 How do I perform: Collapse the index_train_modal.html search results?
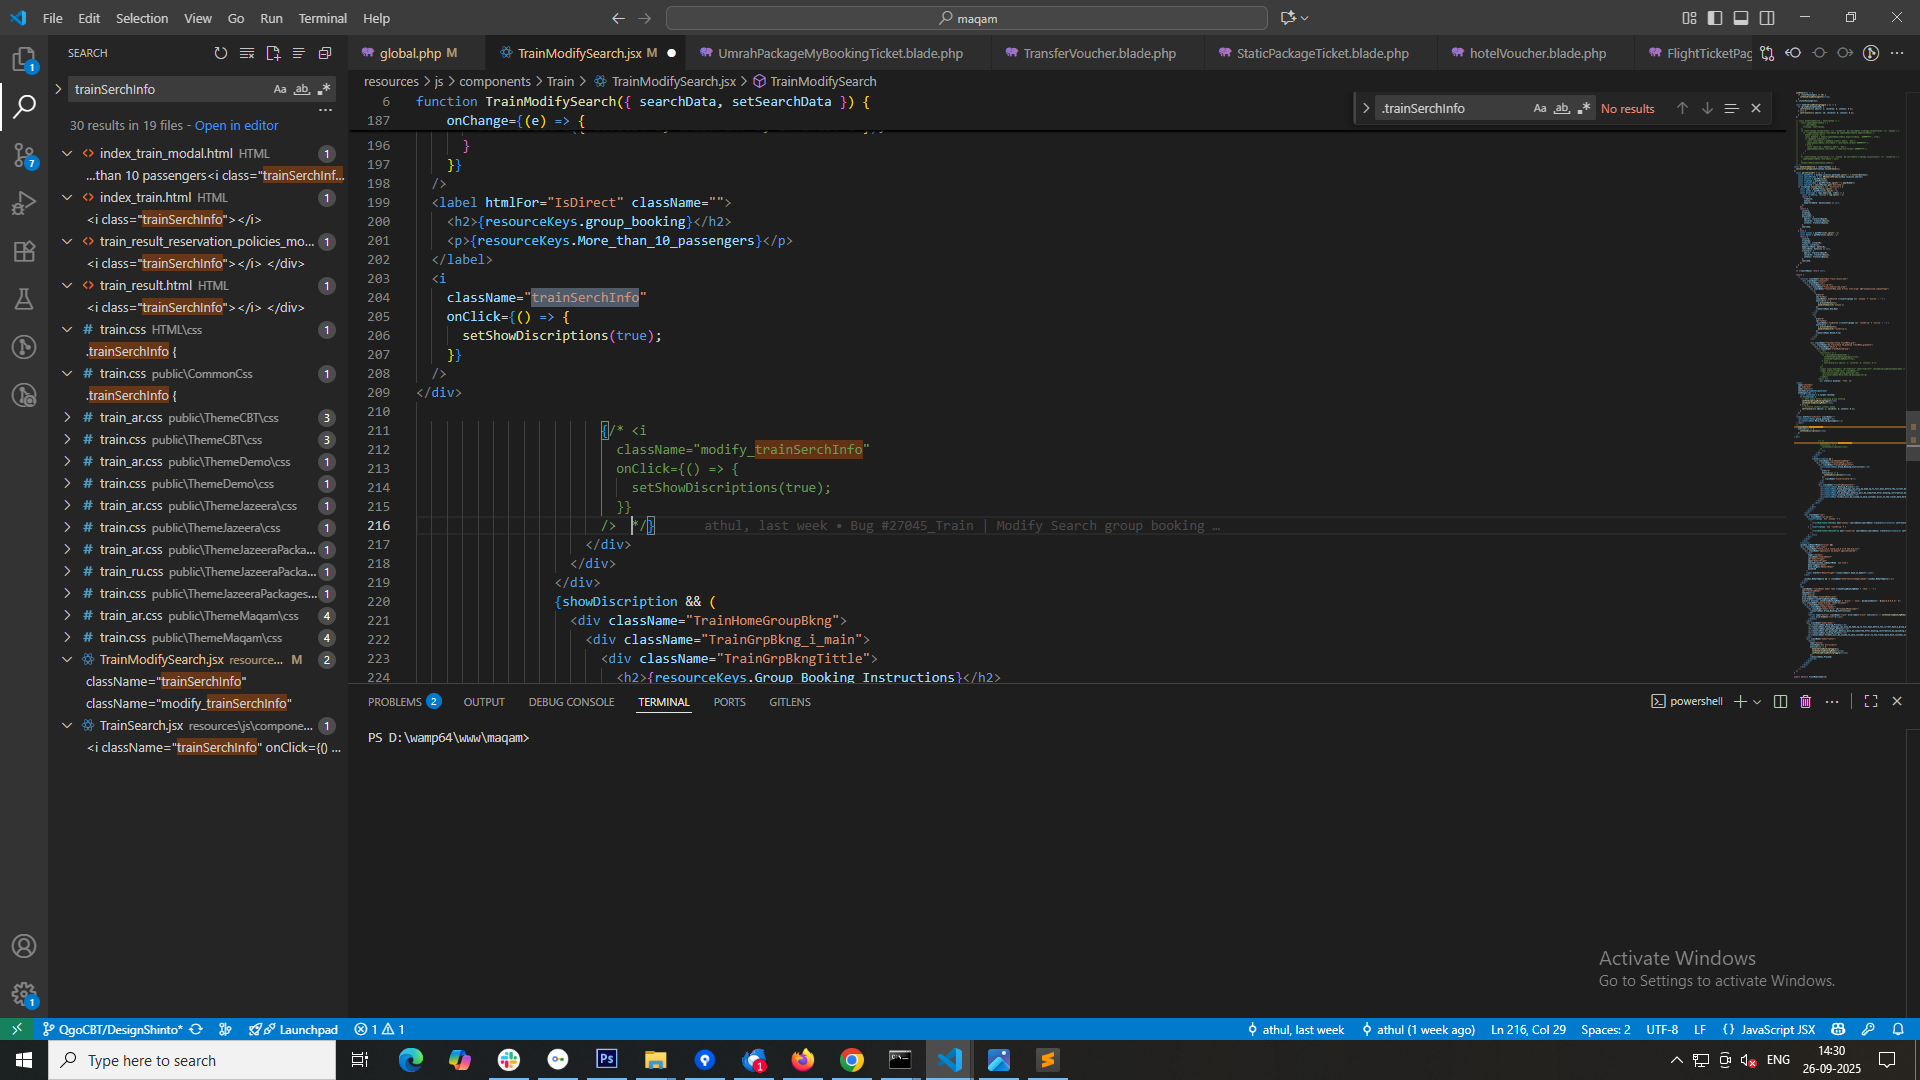[x=67, y=153]
